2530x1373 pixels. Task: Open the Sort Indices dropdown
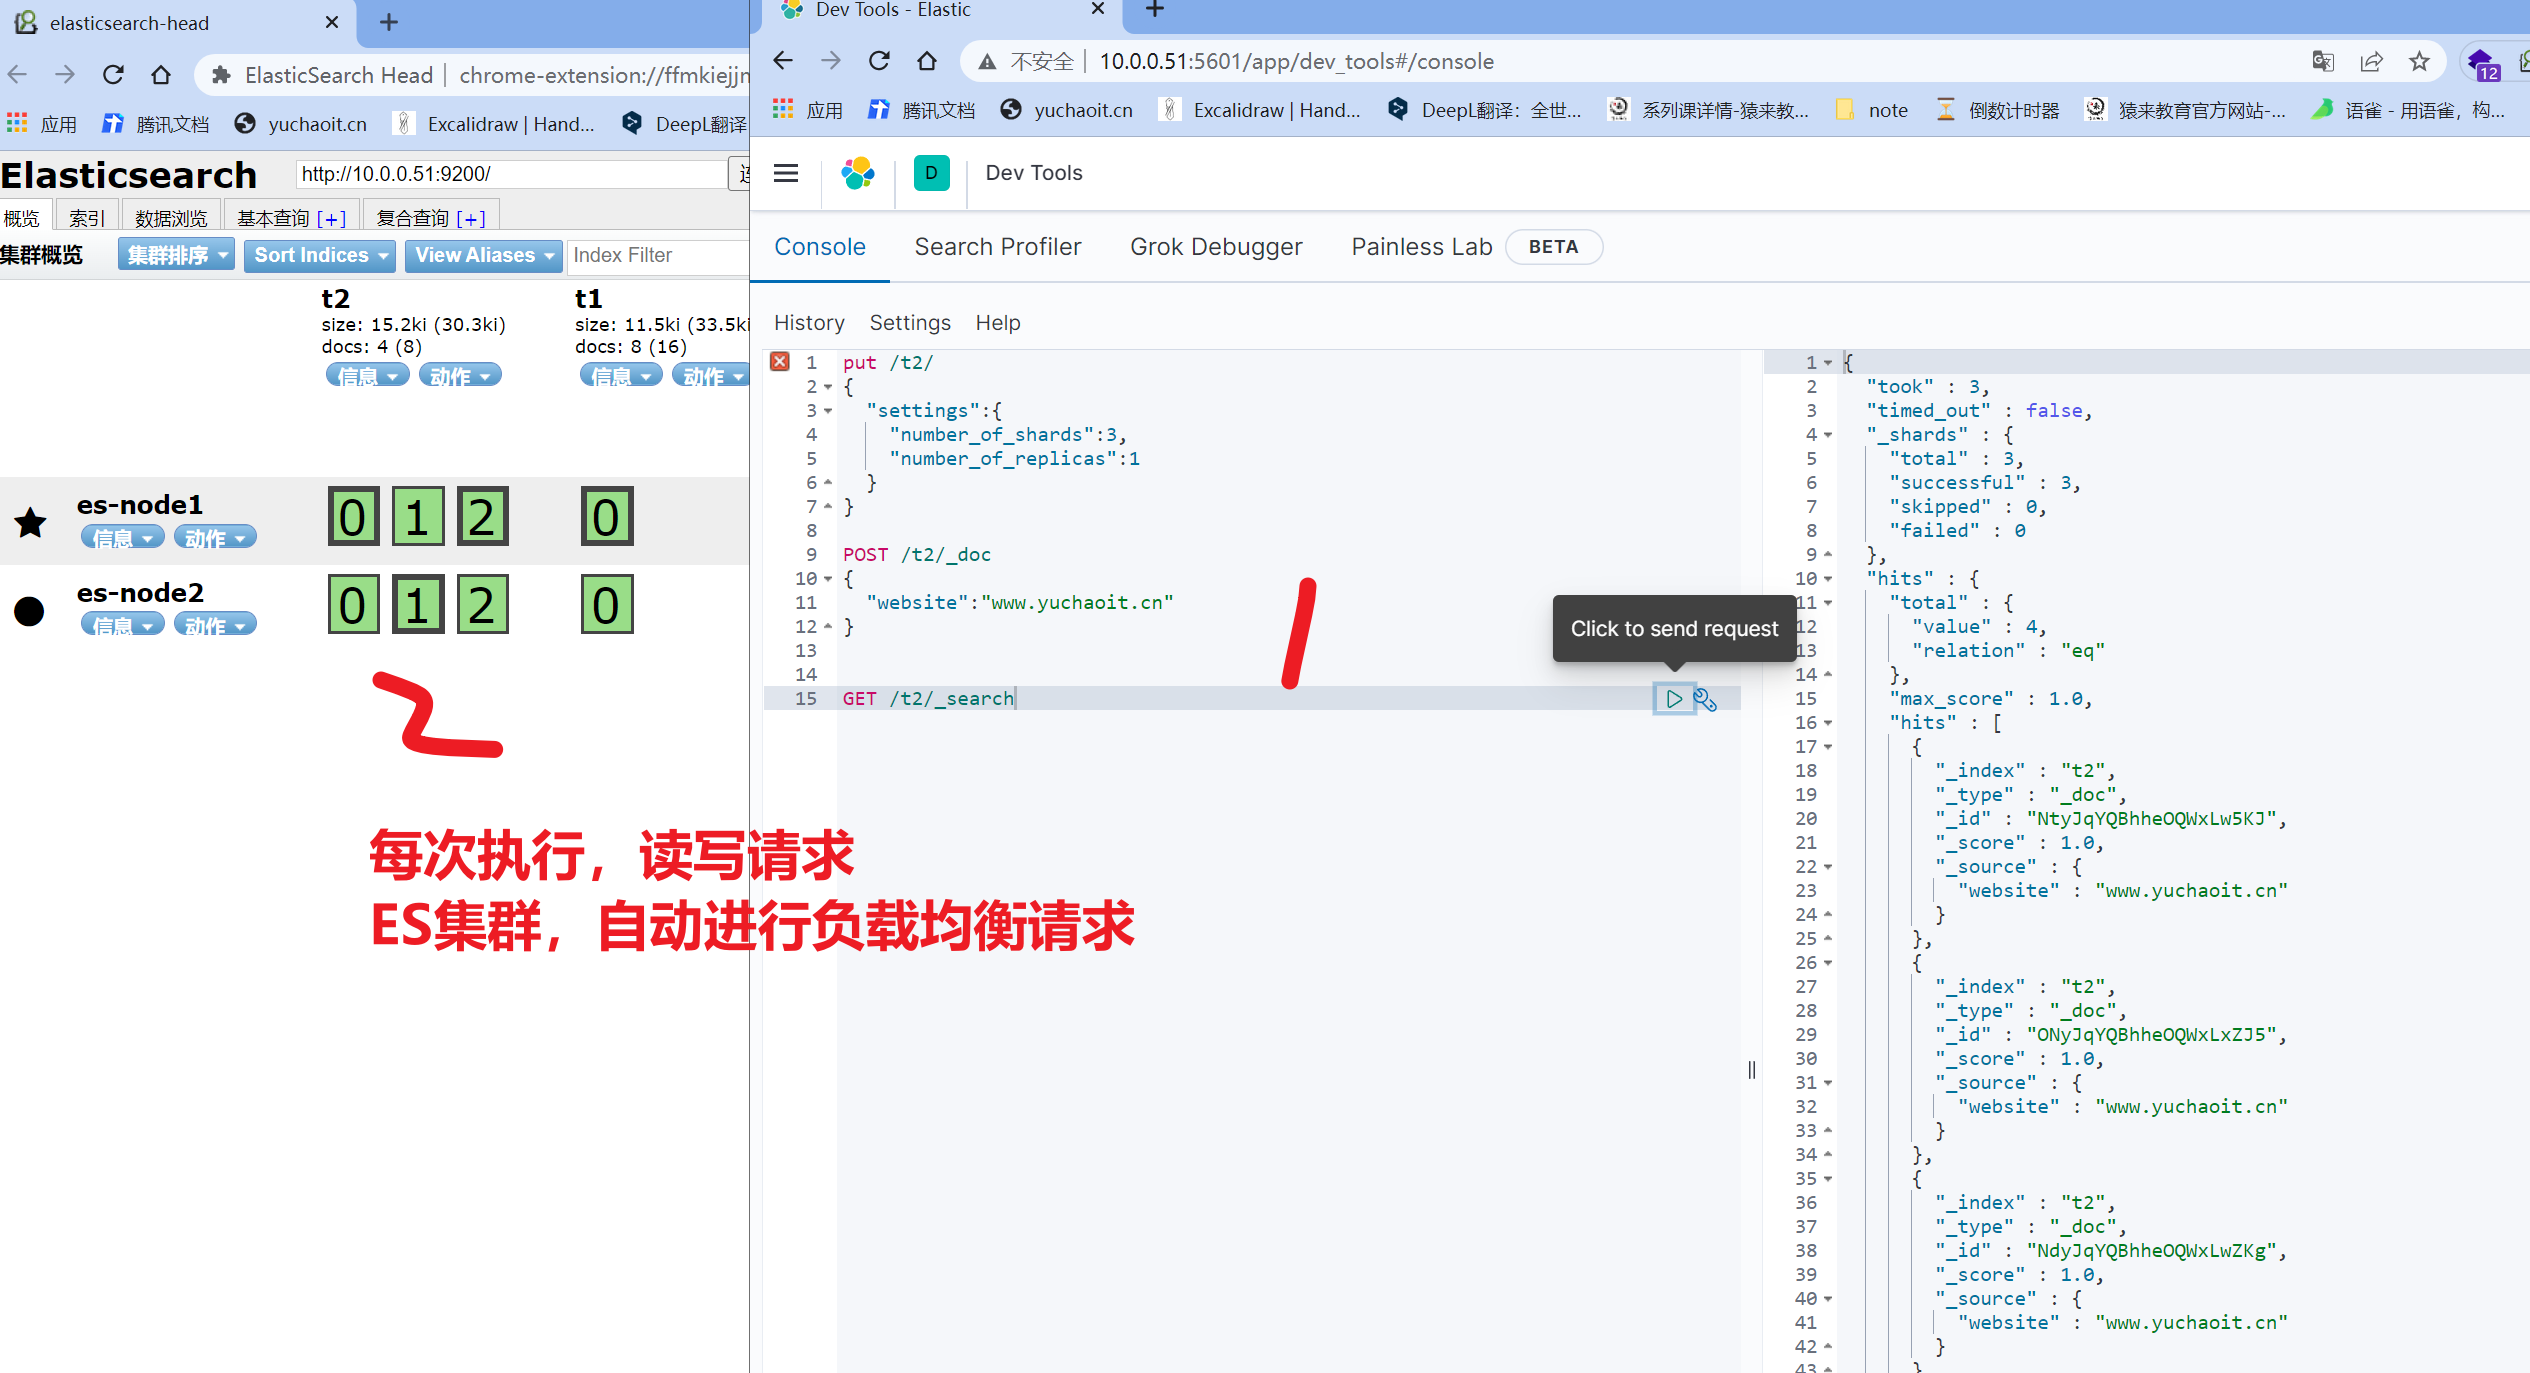coord(320,255)
